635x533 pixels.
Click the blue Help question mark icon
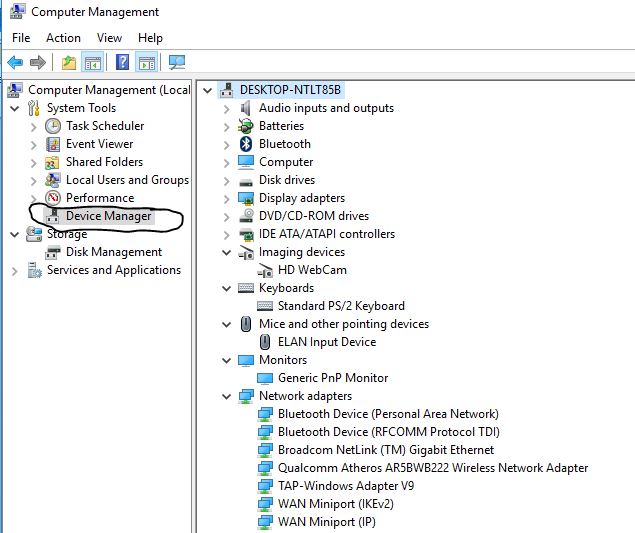[122, 62]
